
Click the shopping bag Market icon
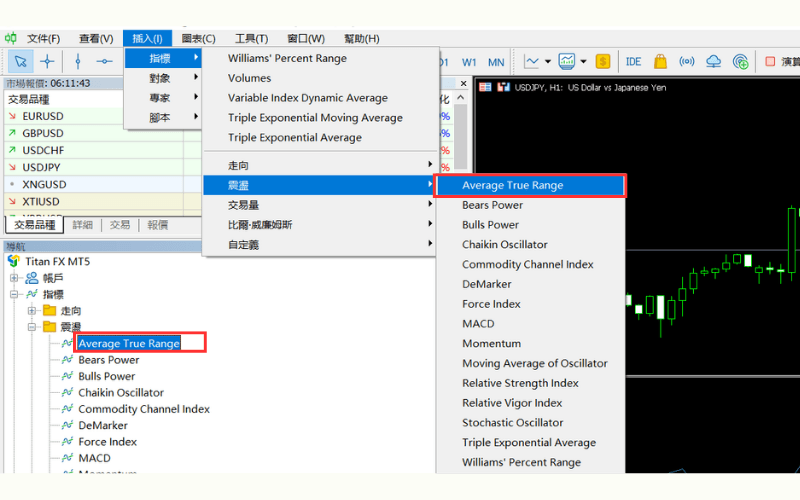point(660,61)
